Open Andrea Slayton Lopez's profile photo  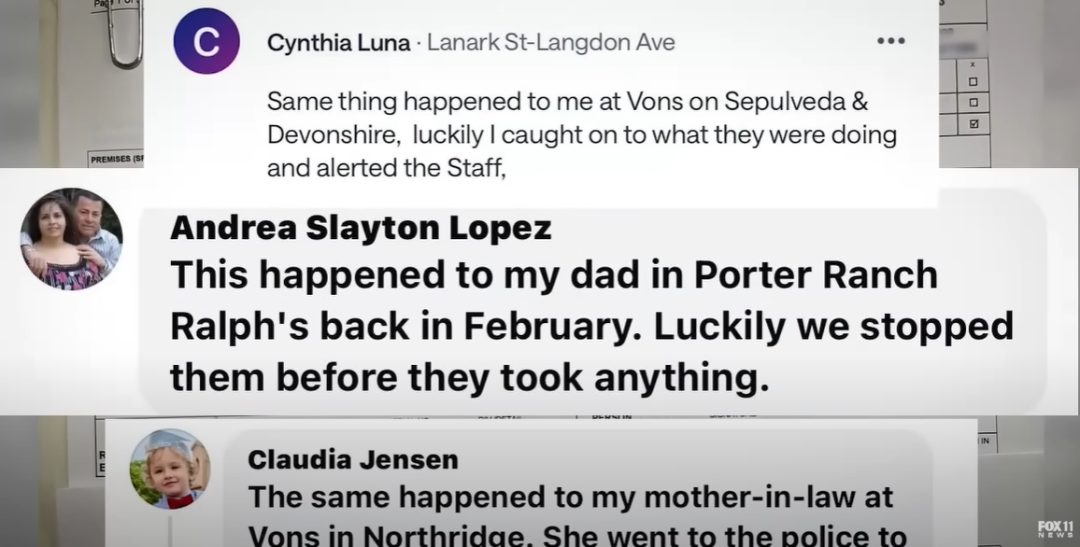click(x=71, y=239)
